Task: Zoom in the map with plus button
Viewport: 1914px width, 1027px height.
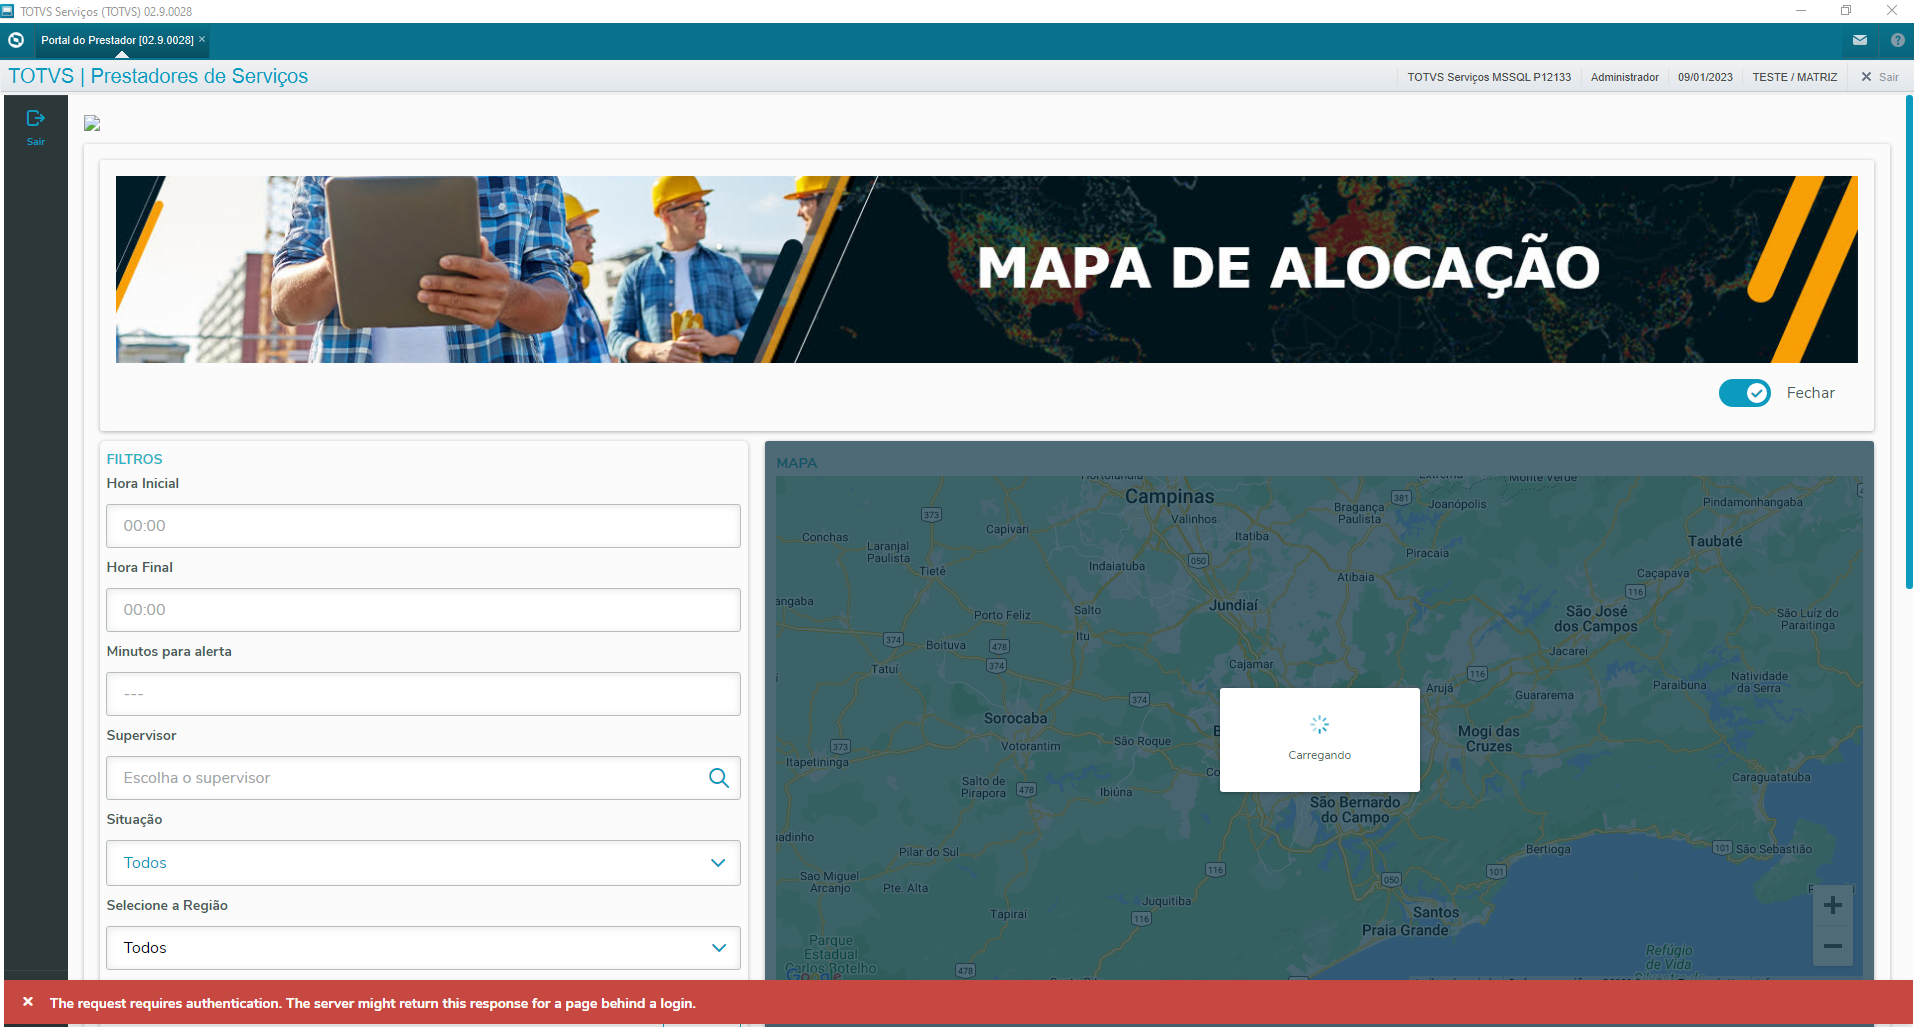Action: coord(1832,906)
